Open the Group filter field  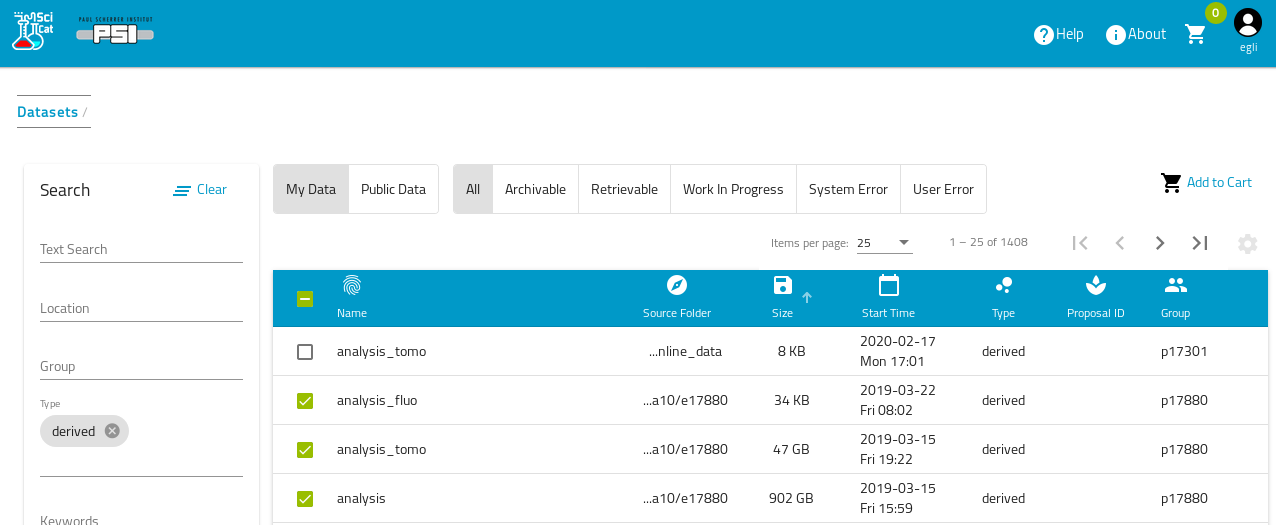[141, 367]
